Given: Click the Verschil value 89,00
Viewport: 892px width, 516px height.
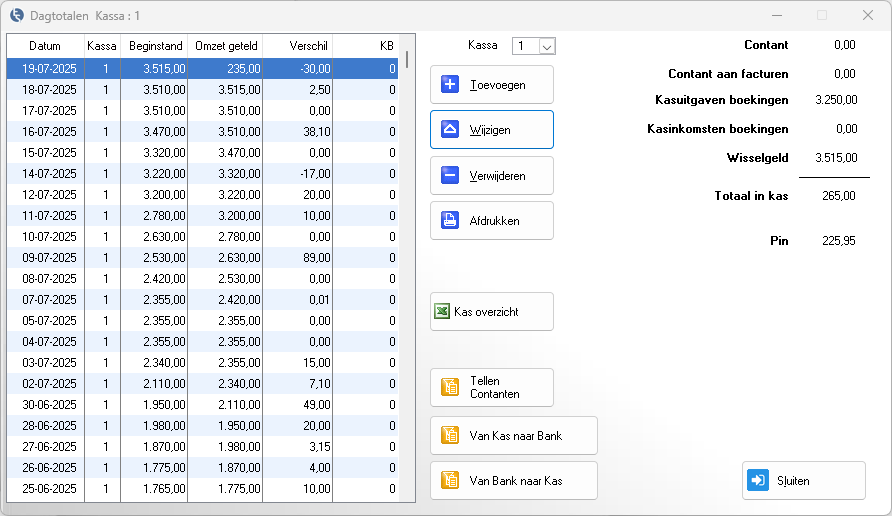Looking at the screenshot, I should pos(317,258).
